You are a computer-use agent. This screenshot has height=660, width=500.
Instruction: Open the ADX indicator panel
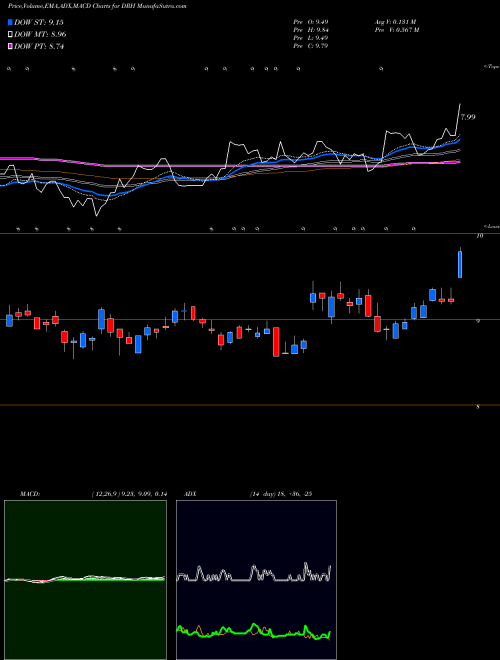click(x=256, y=580)
